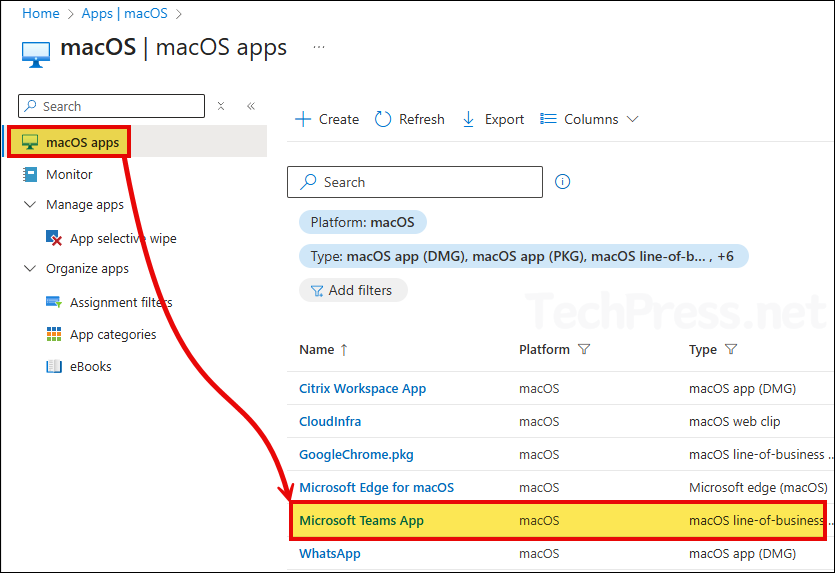Click the Create plus icon

(x=303, y=119)
